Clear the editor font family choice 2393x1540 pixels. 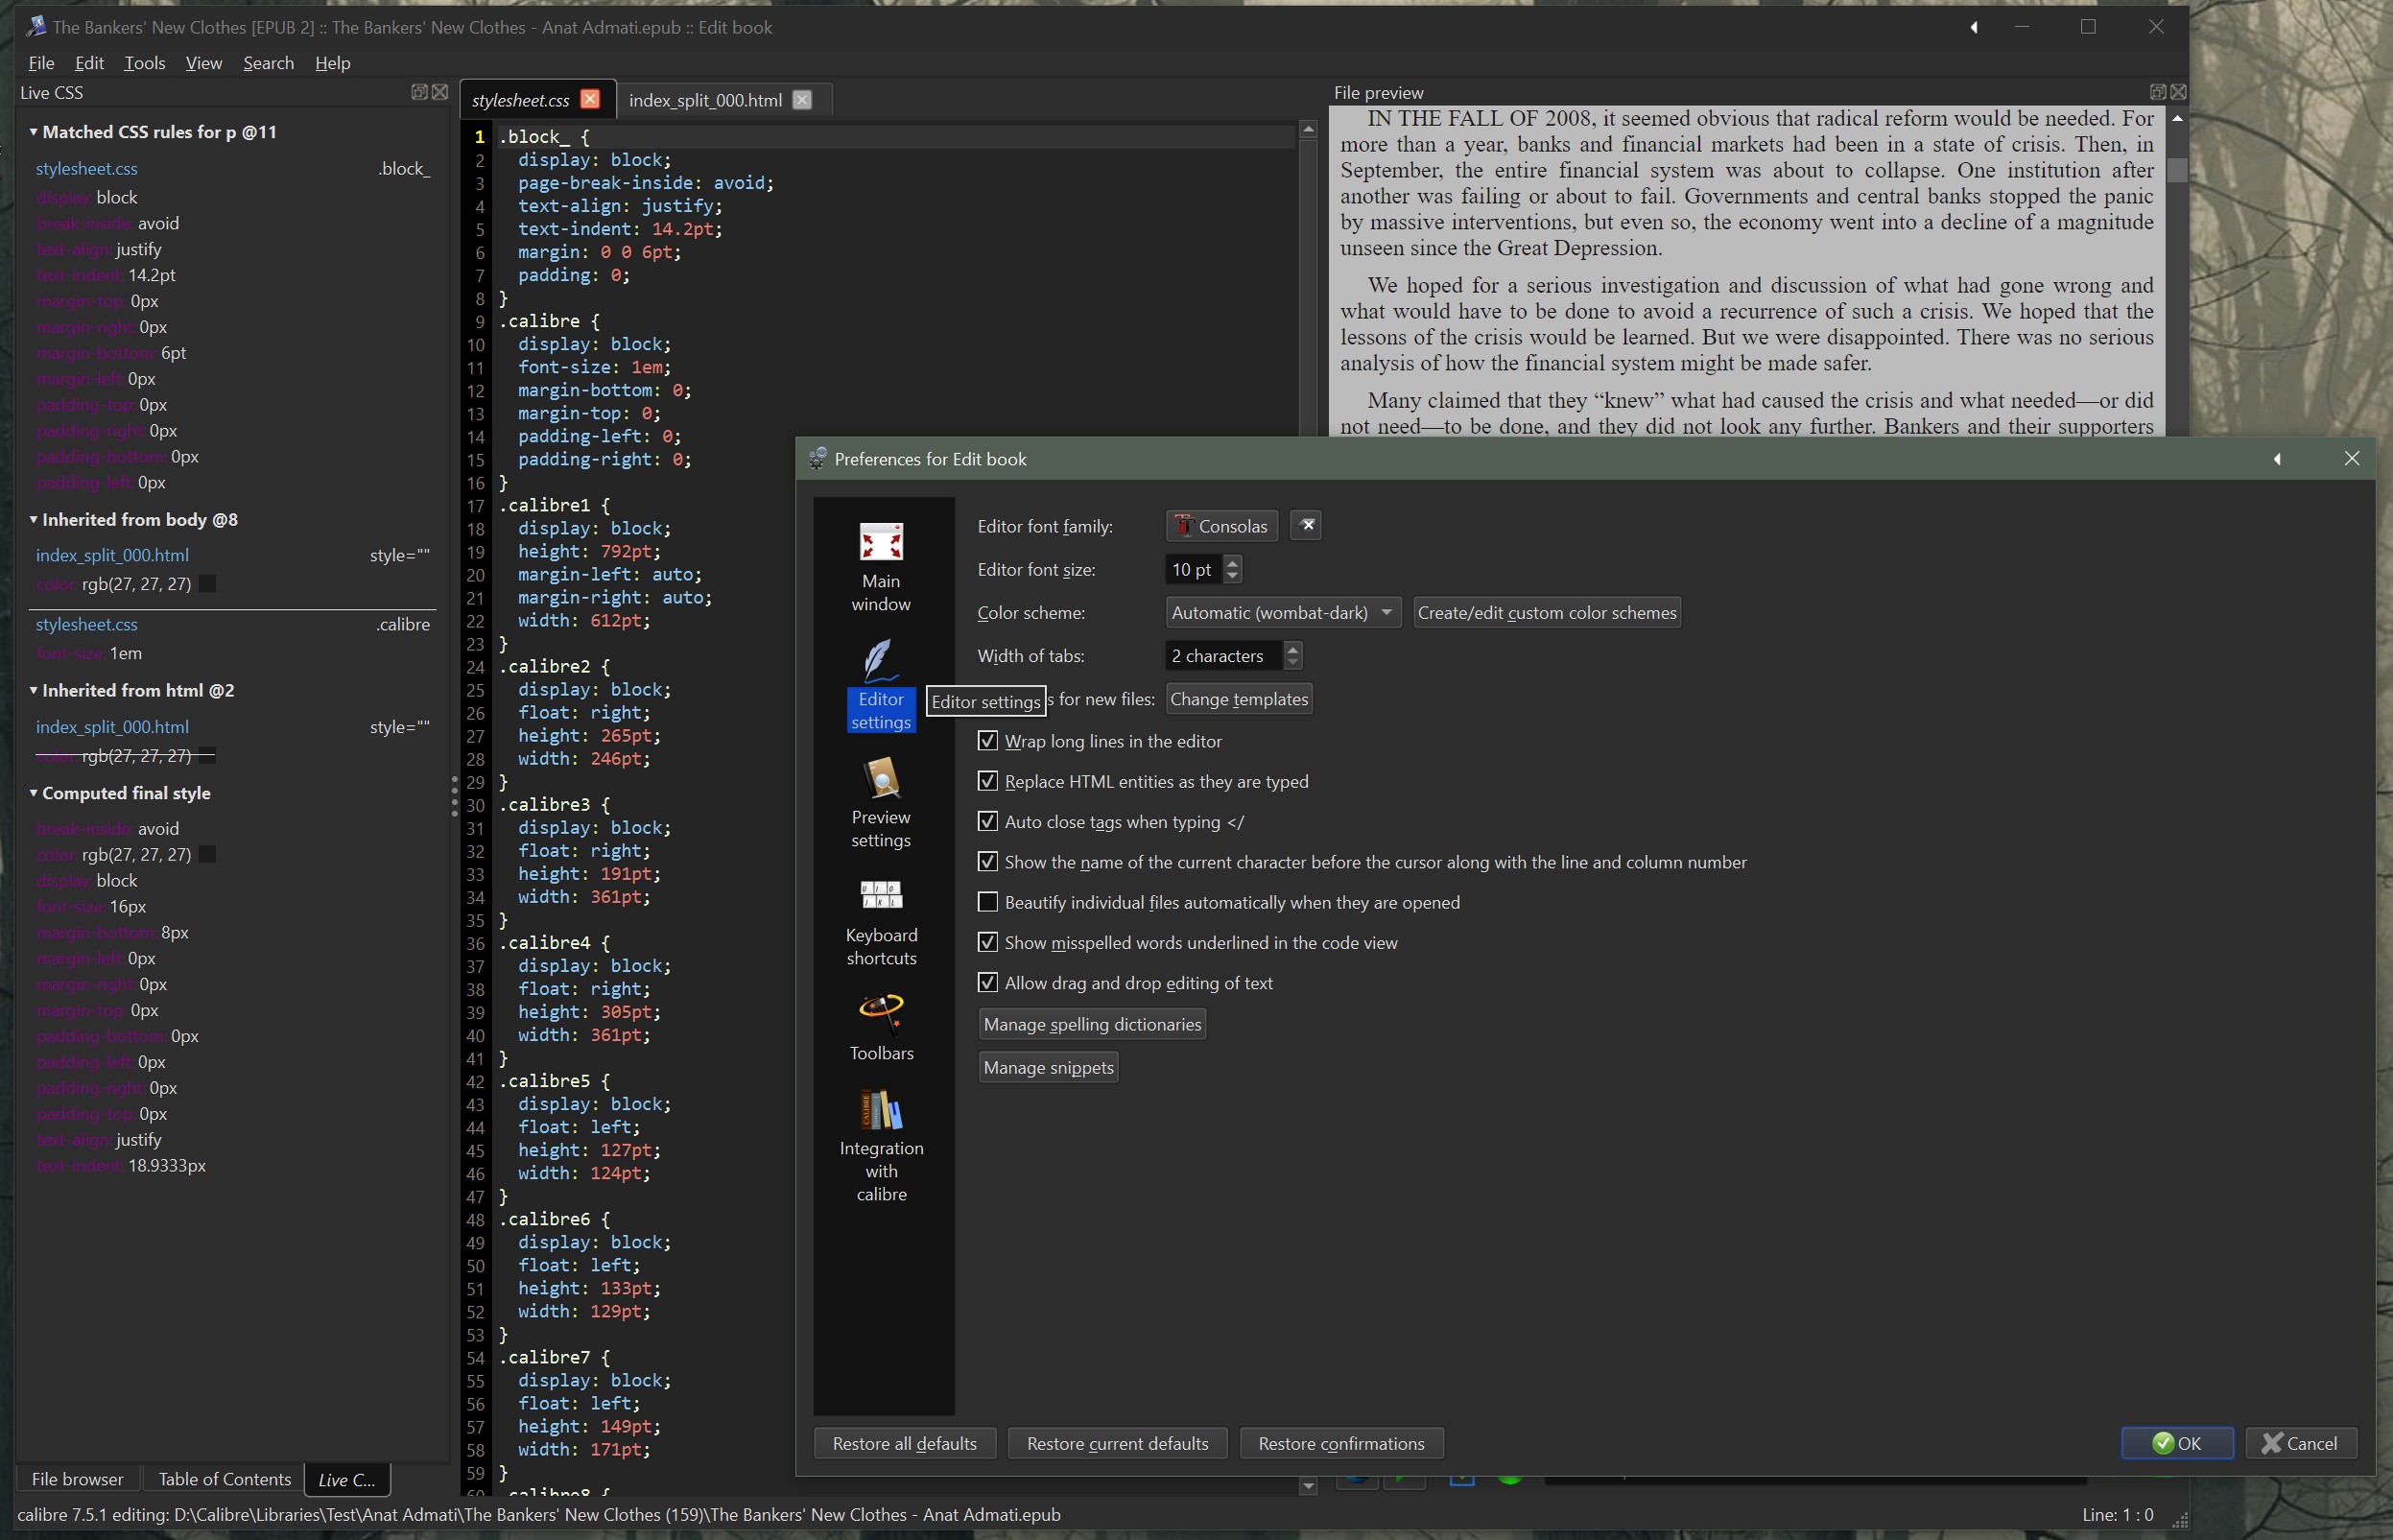[1306, 525]
